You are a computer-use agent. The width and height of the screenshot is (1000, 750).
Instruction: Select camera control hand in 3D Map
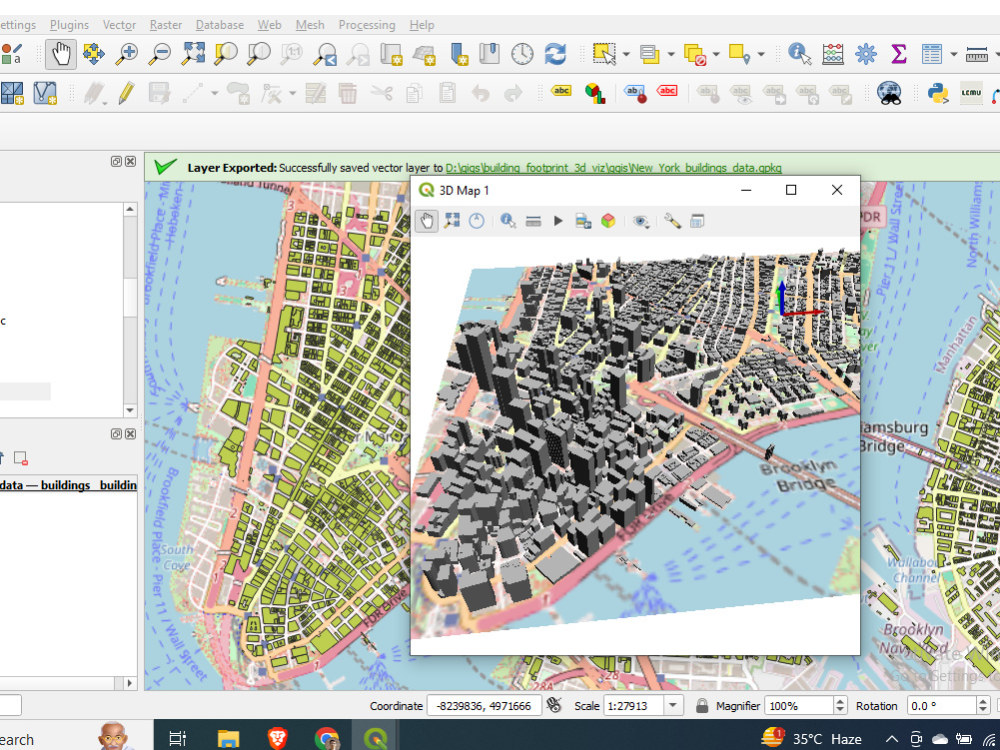427,221
